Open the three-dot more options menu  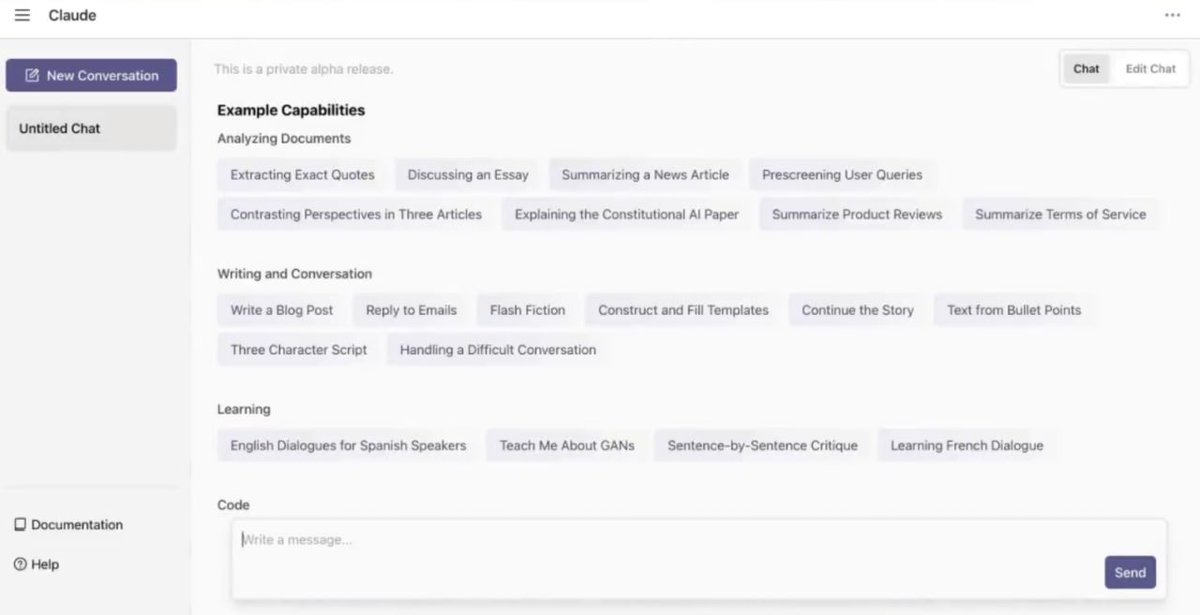point(1172,15)
